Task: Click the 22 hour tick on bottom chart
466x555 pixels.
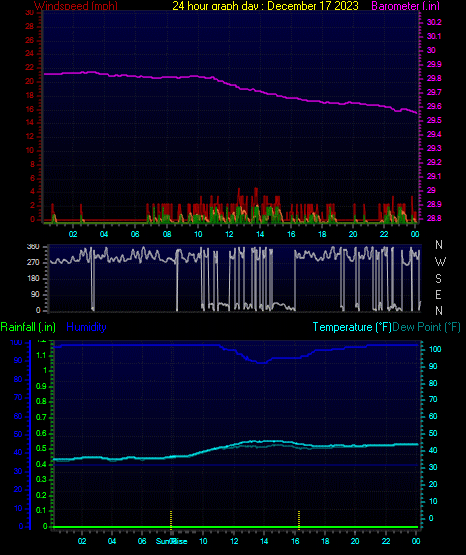Action: point(386,541)
